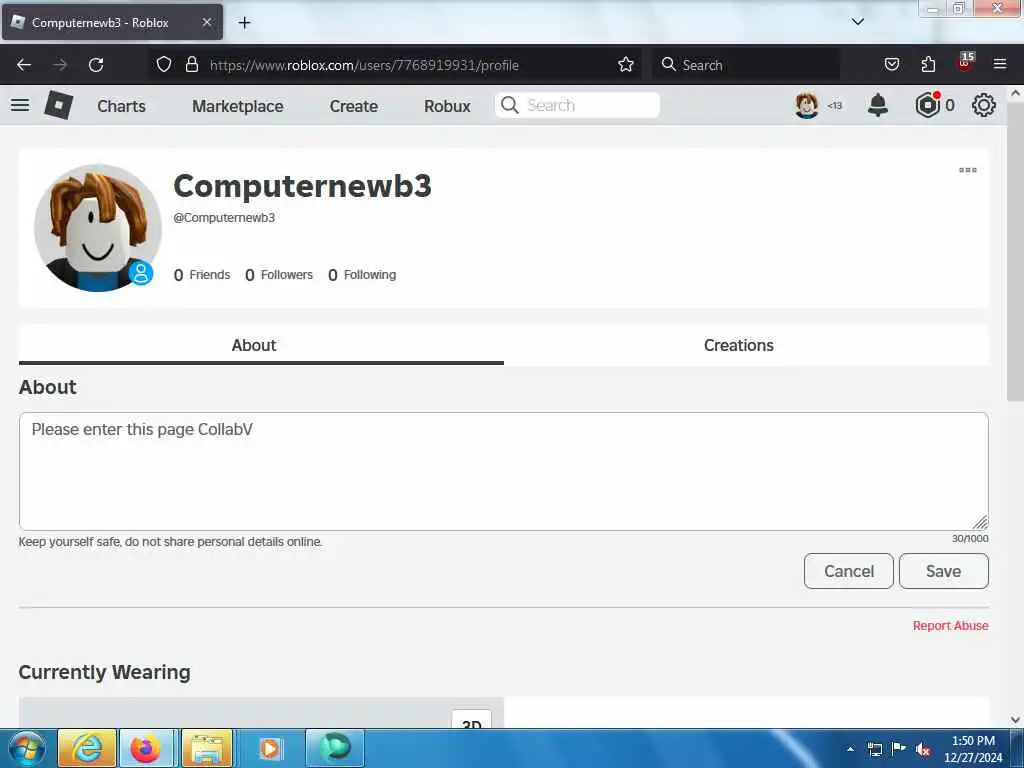
Task: Open the Action Center flag icon
Action: coord(899,748)
